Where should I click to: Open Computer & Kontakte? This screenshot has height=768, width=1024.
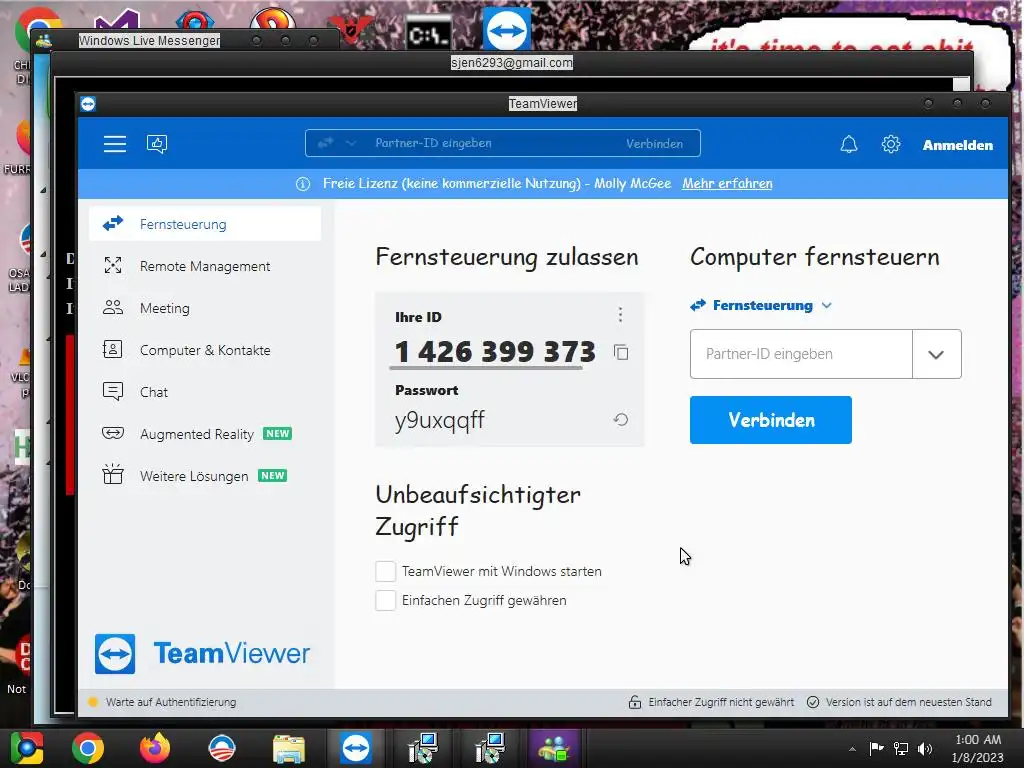click(205, 350)
